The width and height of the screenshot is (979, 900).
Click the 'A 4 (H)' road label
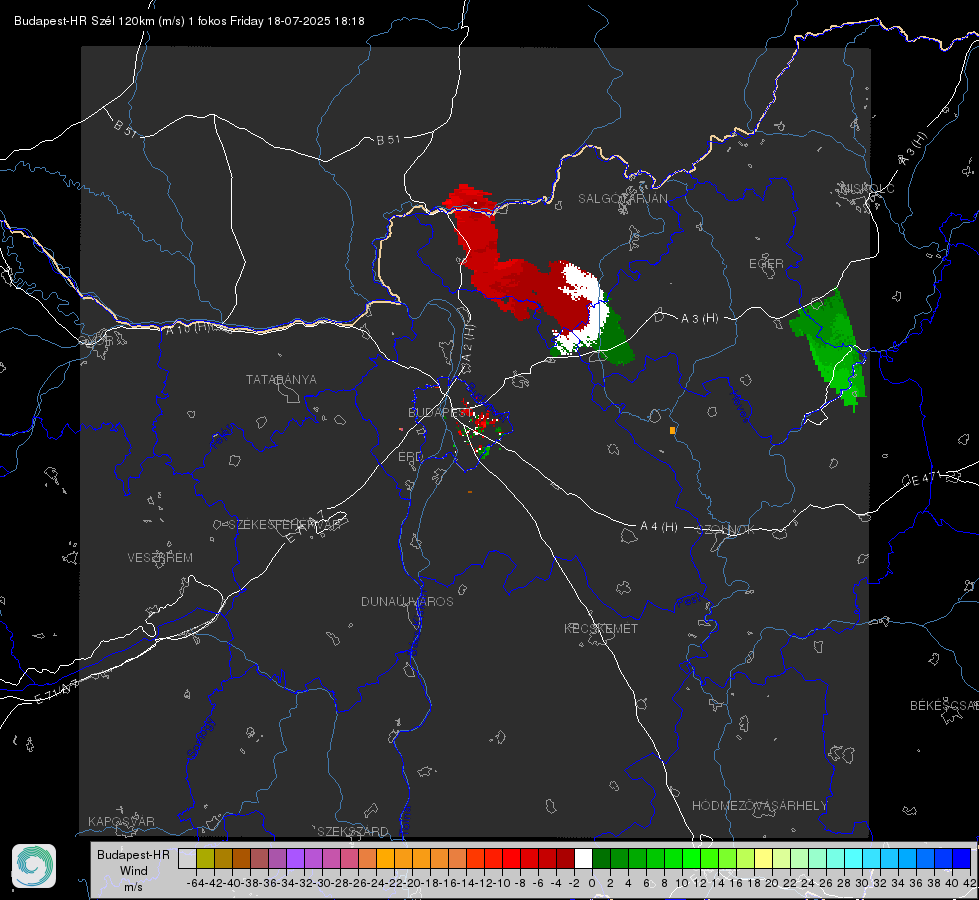click(x=659, y=527)
